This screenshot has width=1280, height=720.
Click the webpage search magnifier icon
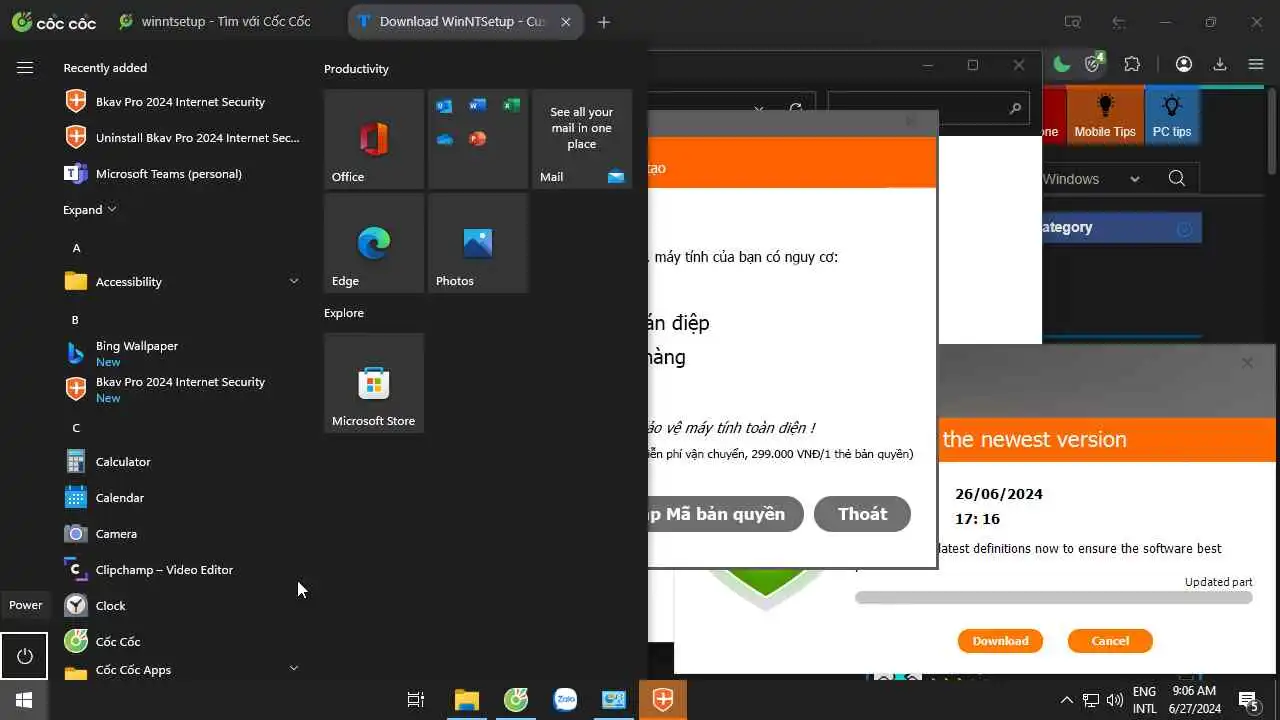click(1177, 179)
